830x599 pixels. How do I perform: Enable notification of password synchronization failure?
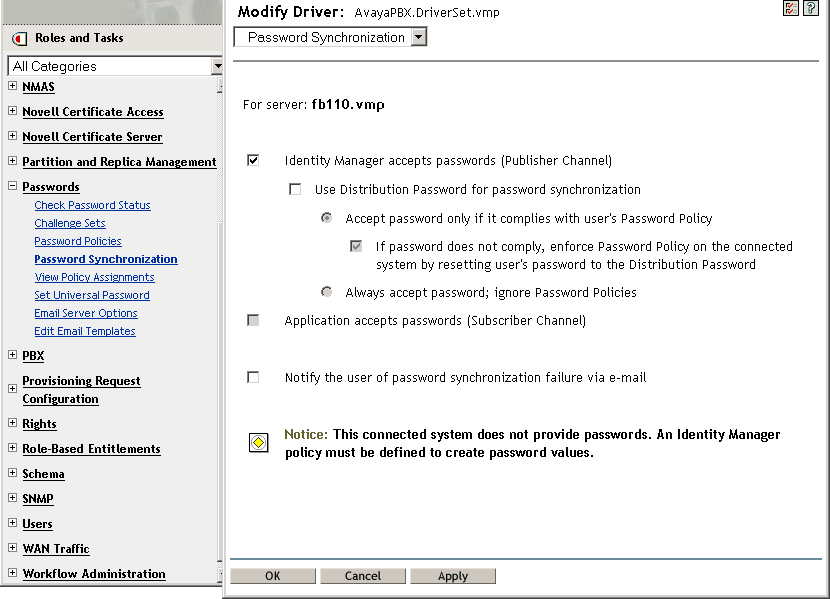[x=253, y=377]
